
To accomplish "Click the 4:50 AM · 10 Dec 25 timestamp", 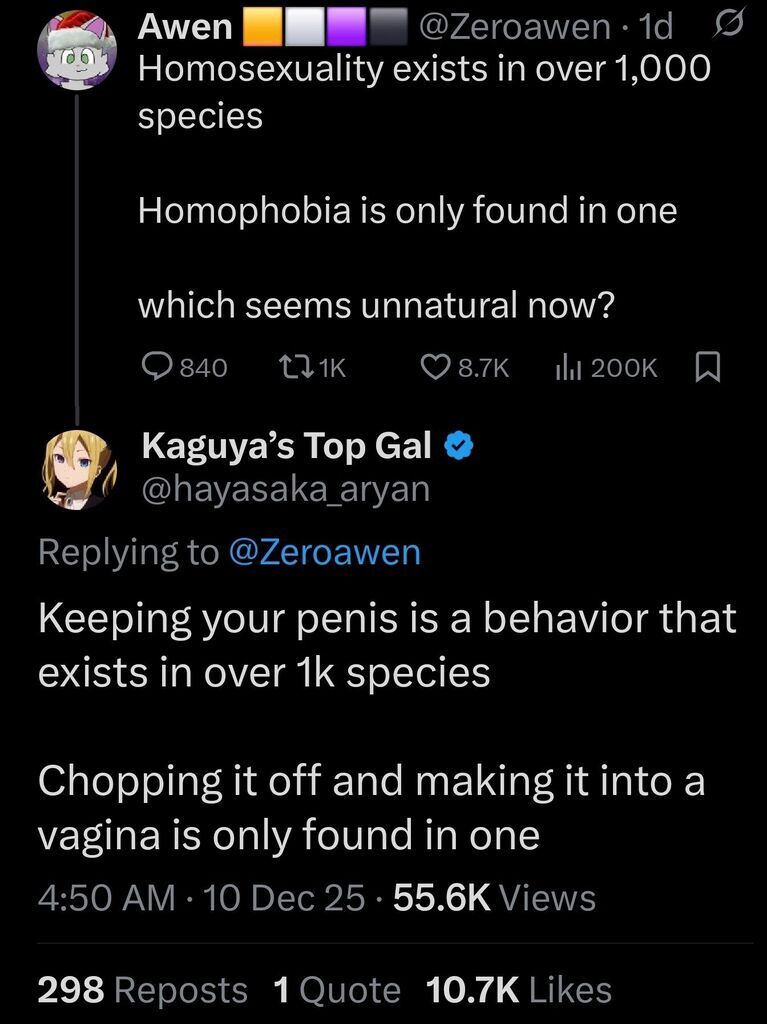I will 201,897.
